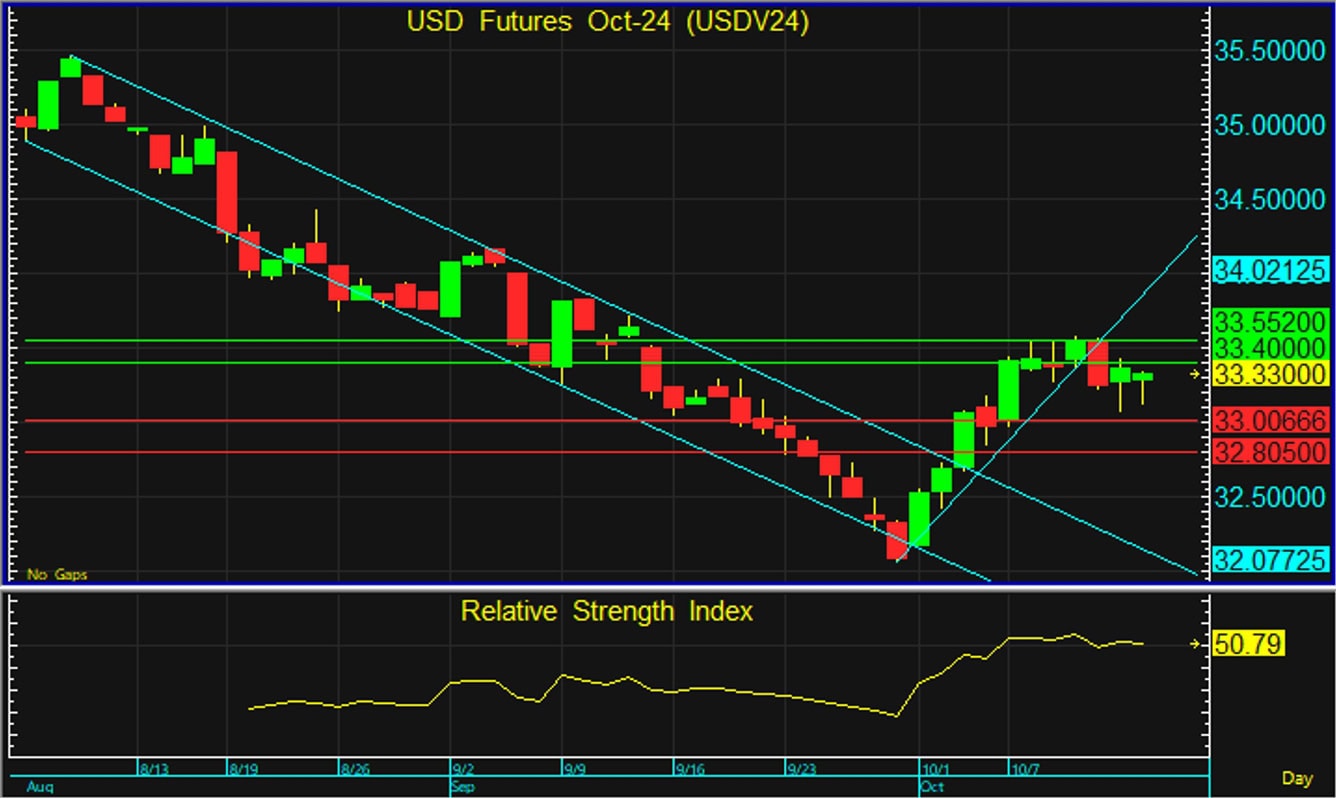Click the 8/19 date marker
The width and height of the screenshot is (1336, 798).
(x=245, y=770)
